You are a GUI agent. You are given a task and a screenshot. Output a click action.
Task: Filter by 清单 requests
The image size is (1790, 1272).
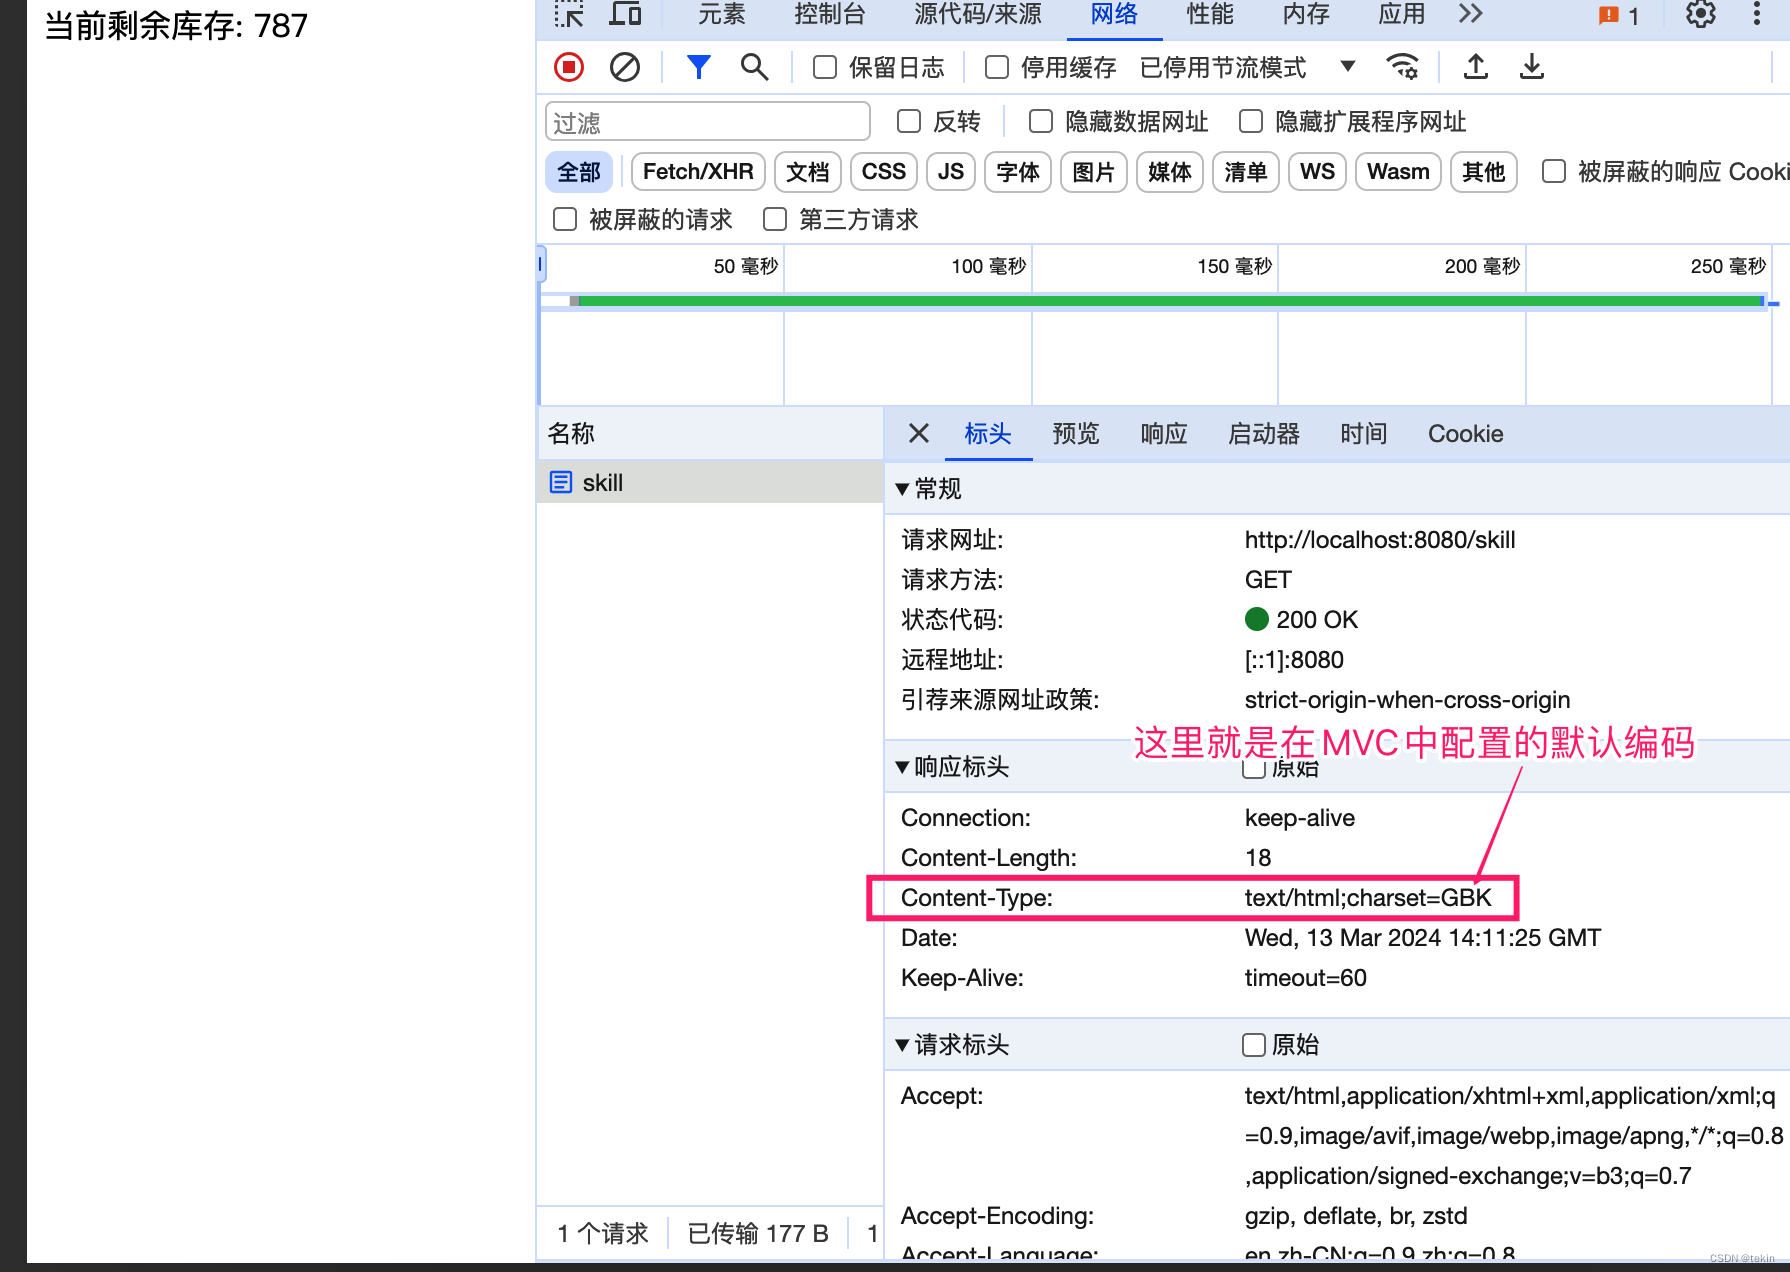click(x=1246, y=172)
